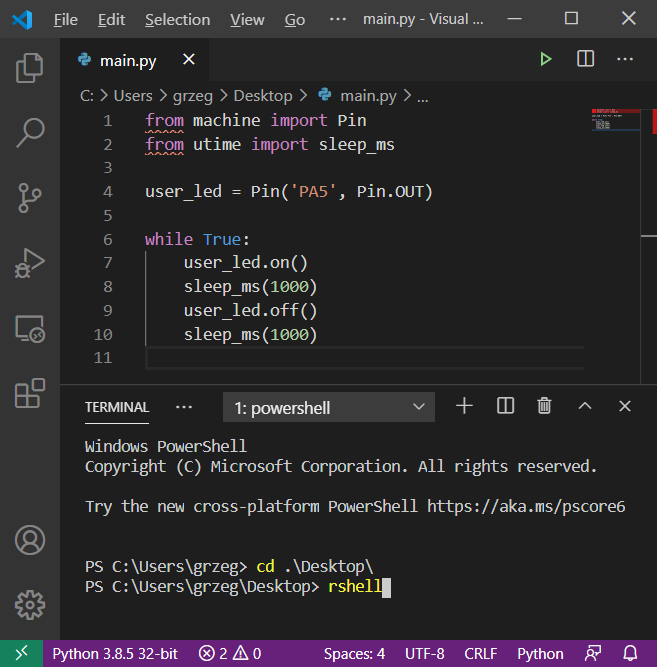657x667 pixels.
Task: Open the Edit menu
Action: 111,20
